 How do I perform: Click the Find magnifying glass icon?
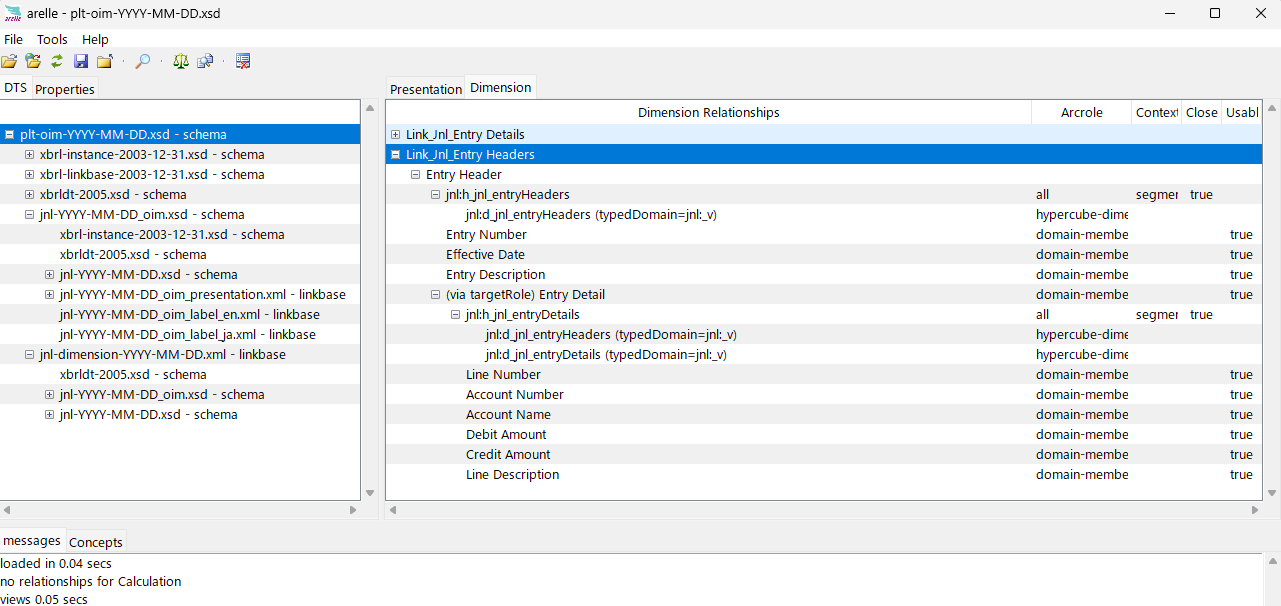[x=143, y=61]
